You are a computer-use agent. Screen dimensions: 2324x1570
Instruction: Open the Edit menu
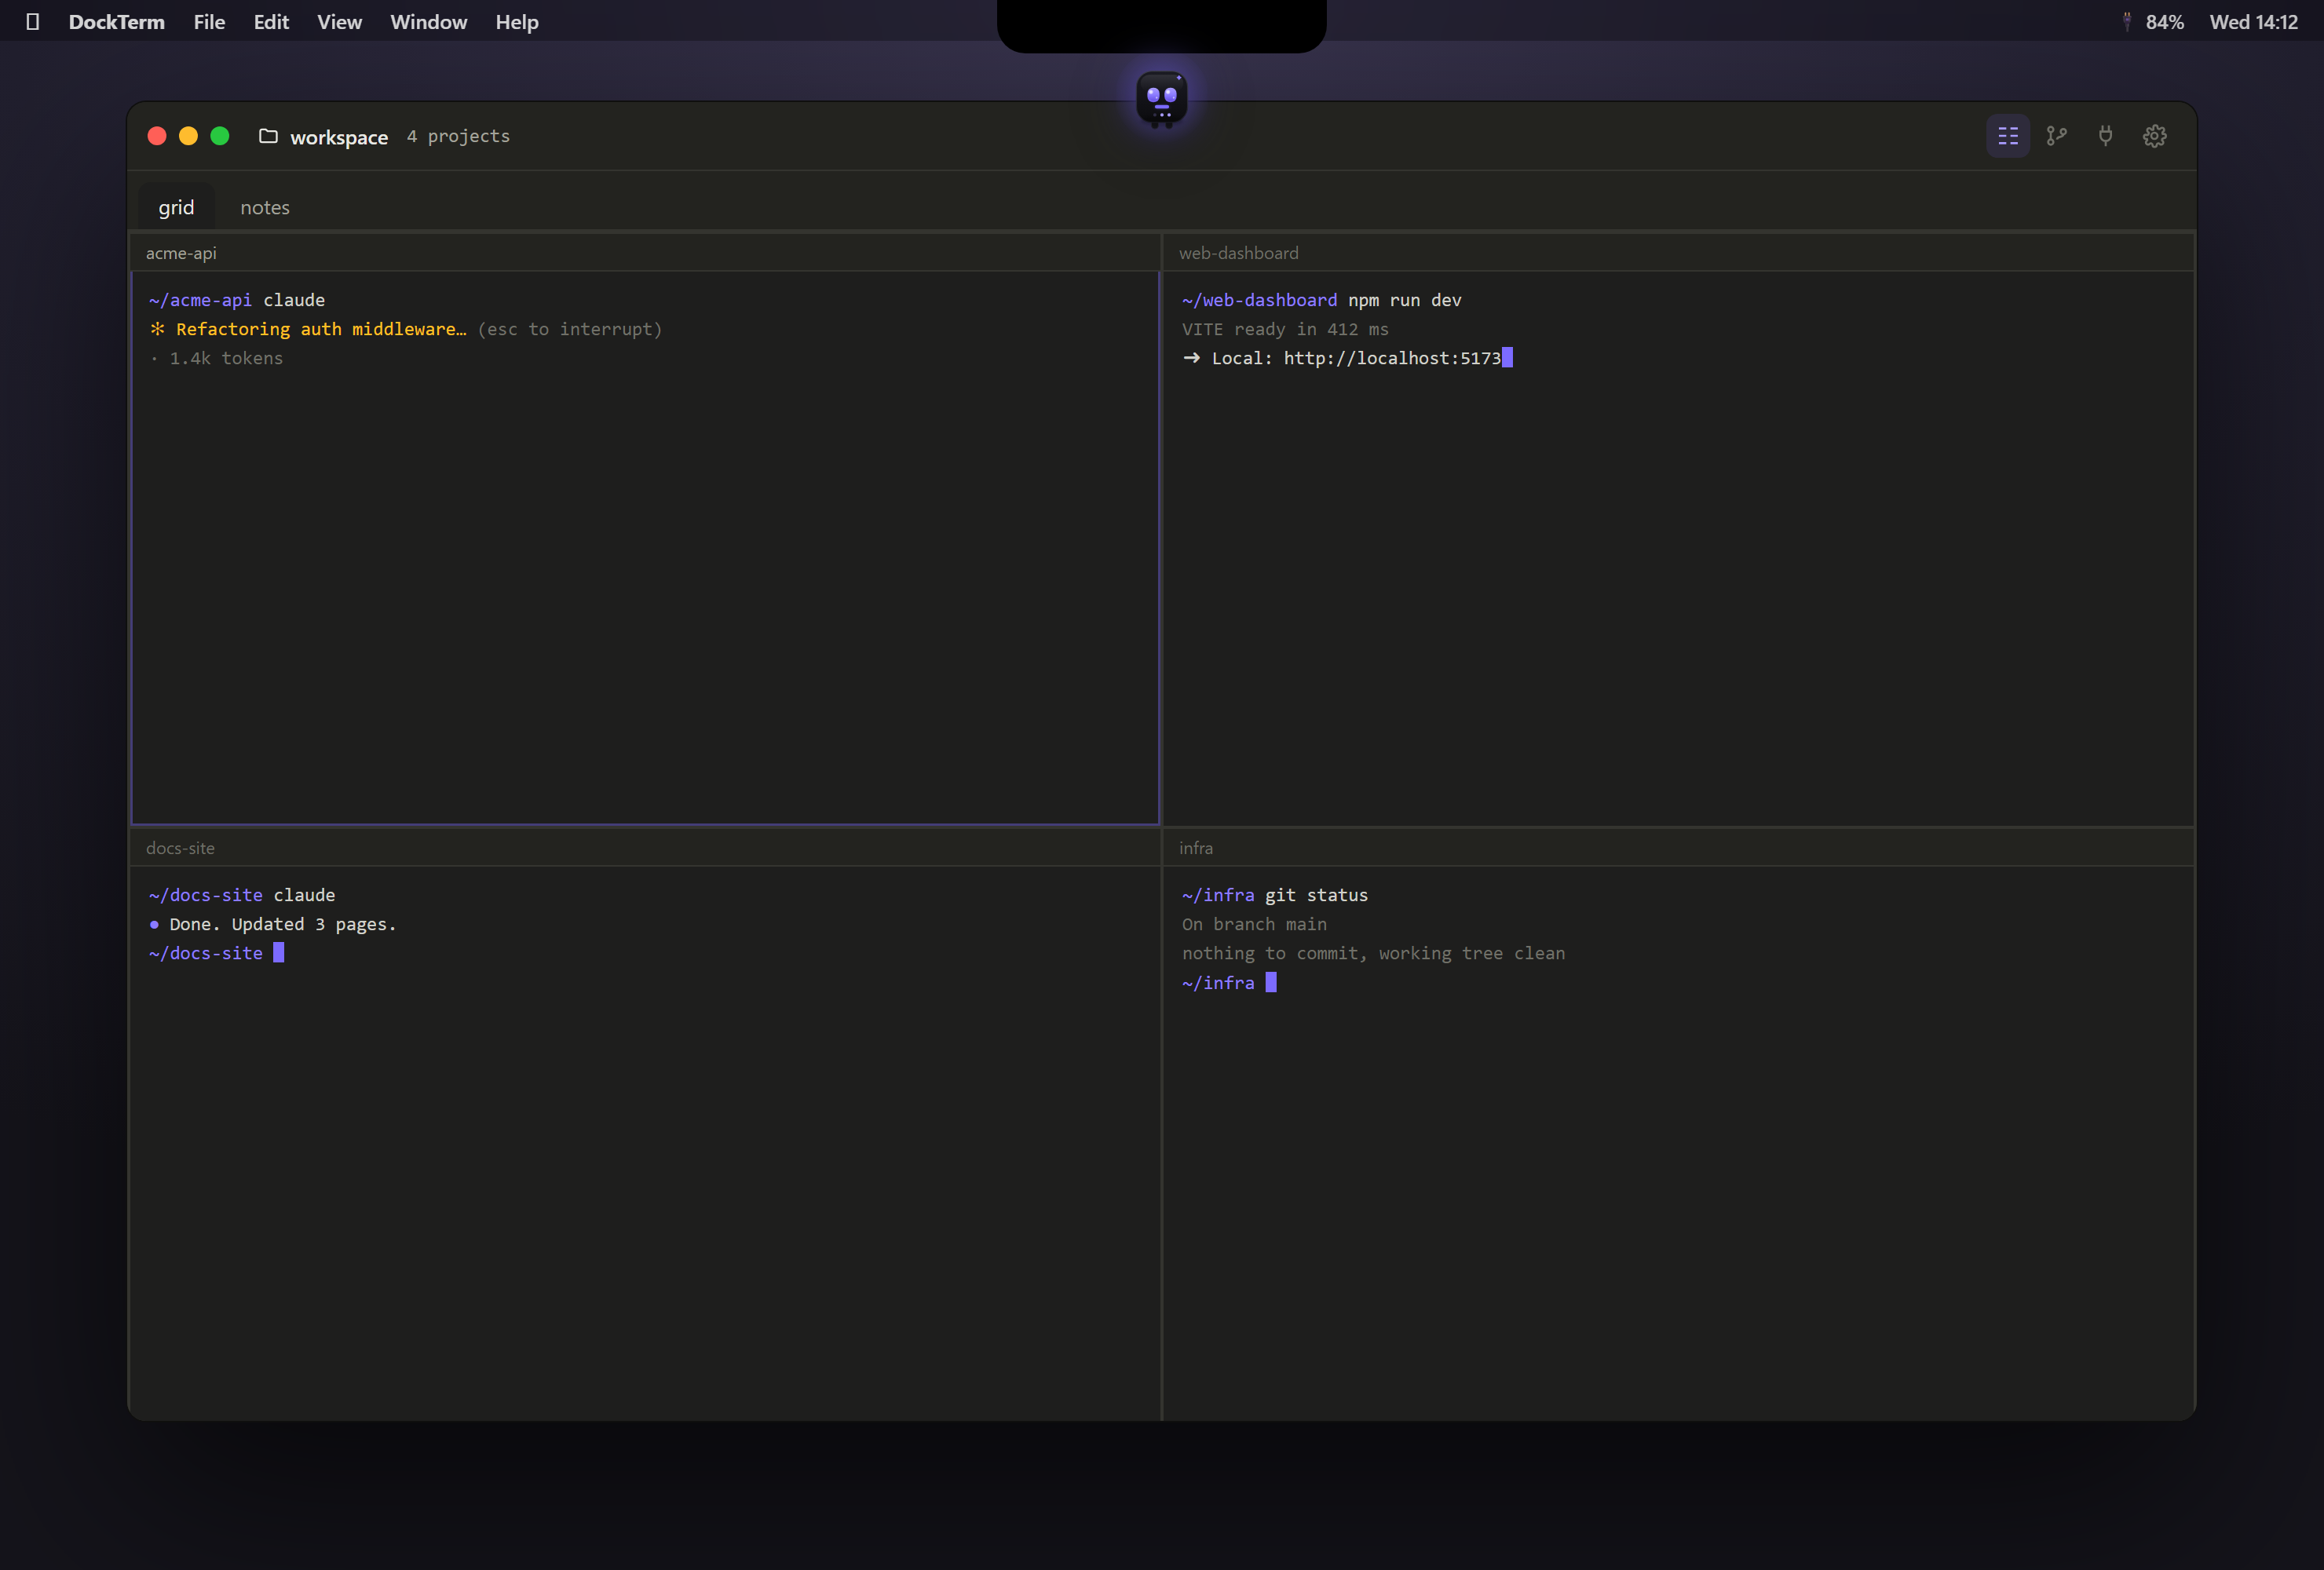pos(271,22)
